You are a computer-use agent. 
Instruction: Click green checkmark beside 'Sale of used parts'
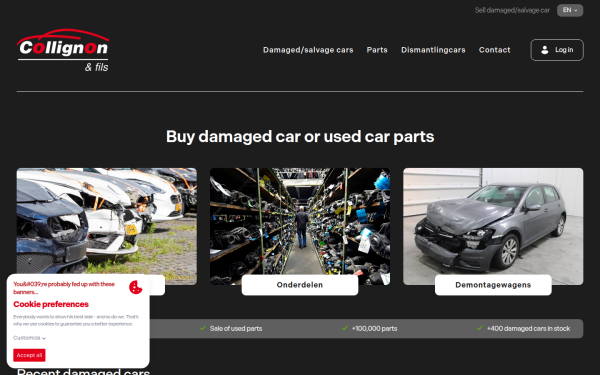tap(203, 328)
